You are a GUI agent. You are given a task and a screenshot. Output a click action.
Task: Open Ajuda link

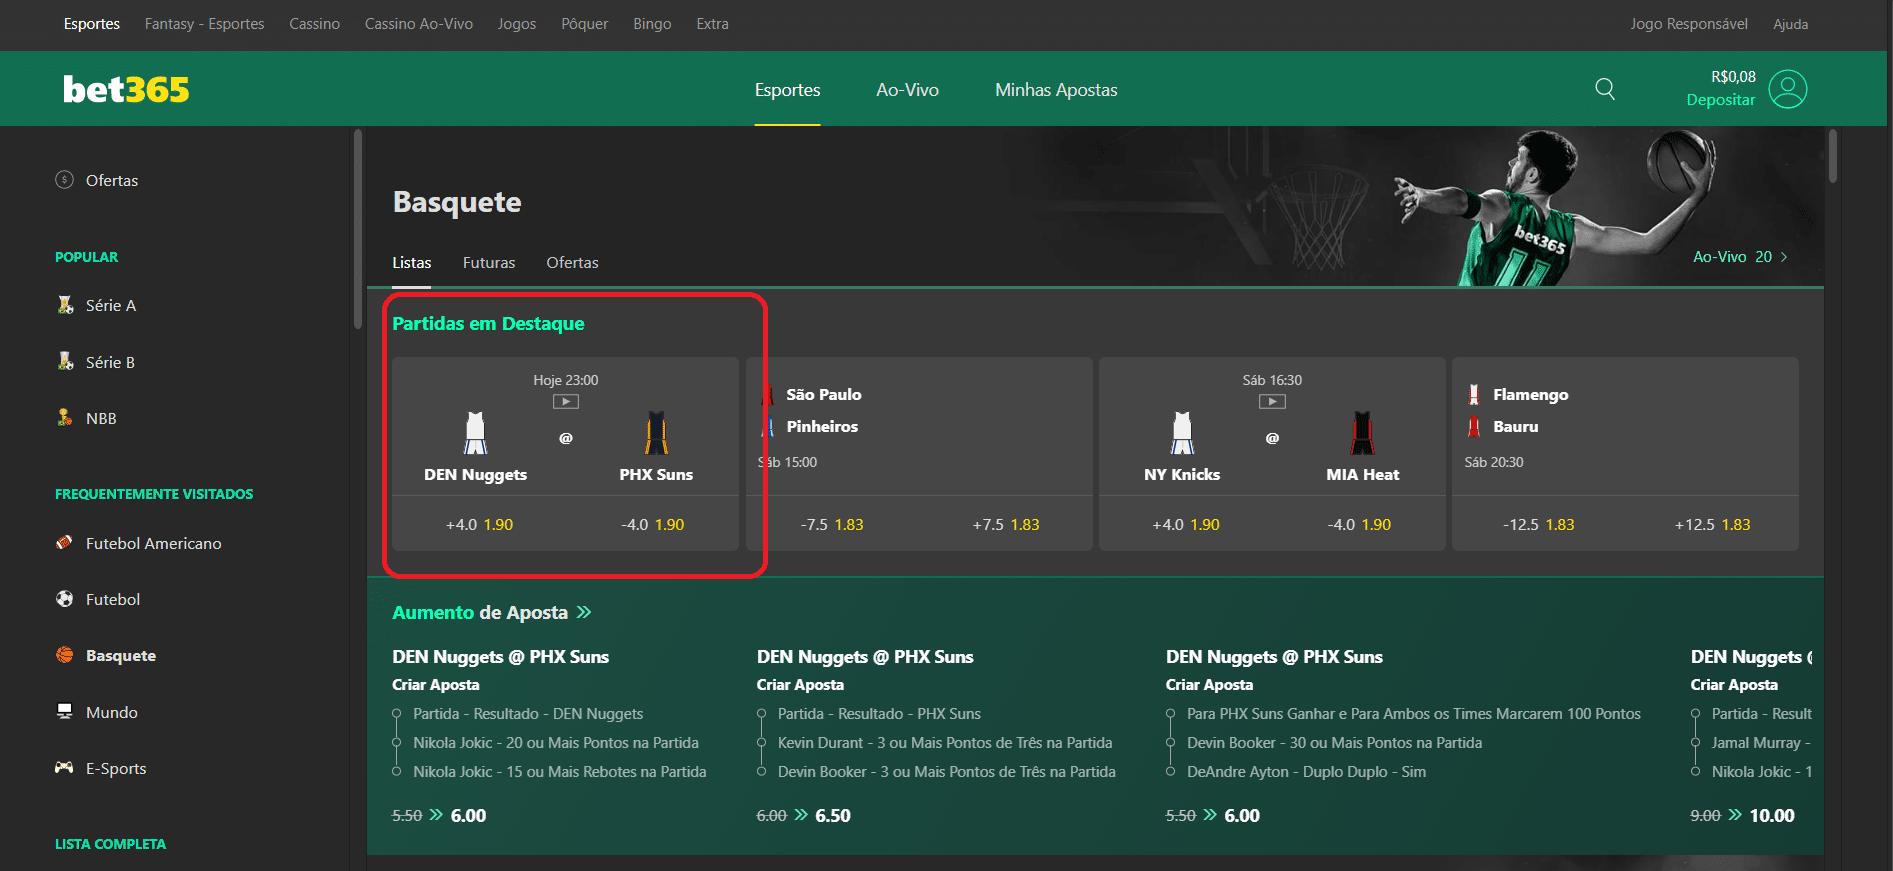[1790, 24]
